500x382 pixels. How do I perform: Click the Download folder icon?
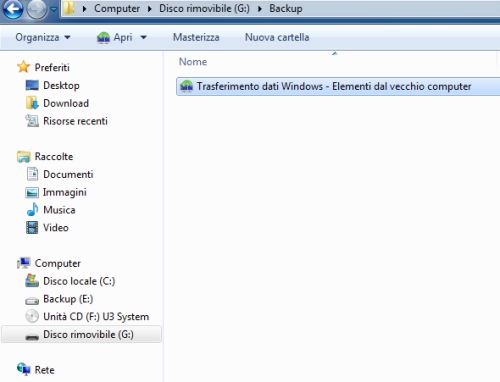32,103
